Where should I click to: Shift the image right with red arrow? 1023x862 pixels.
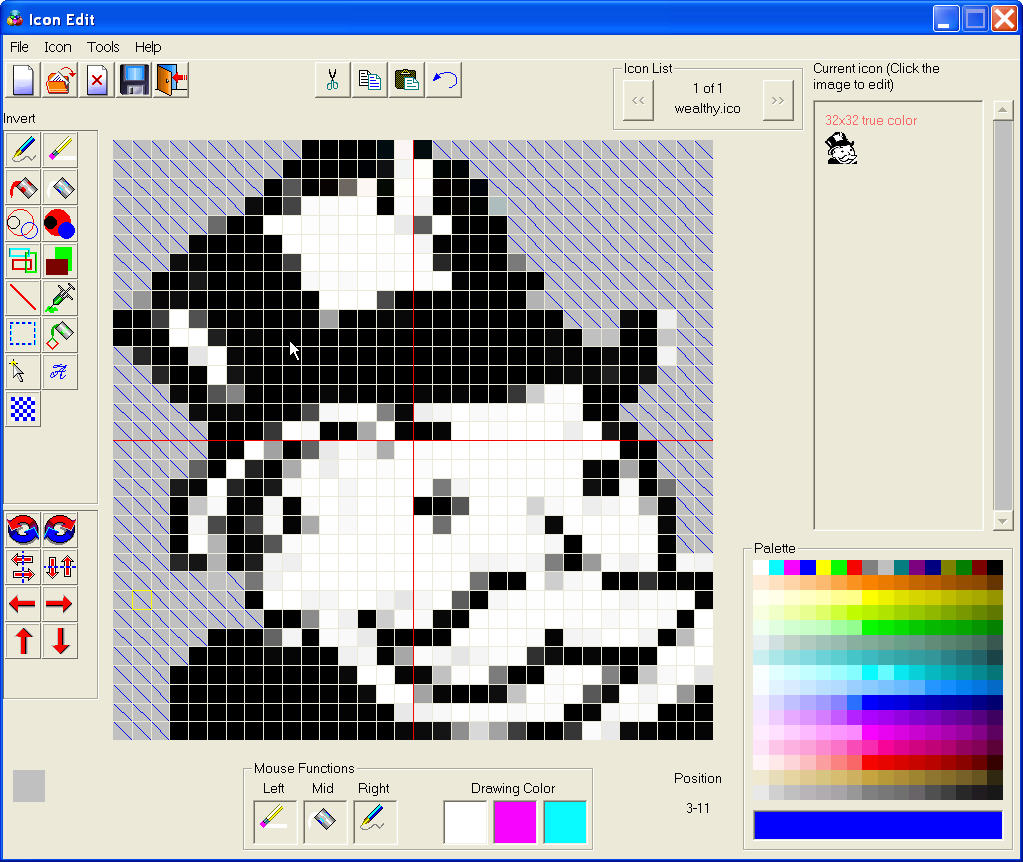(x=60, y=604)
